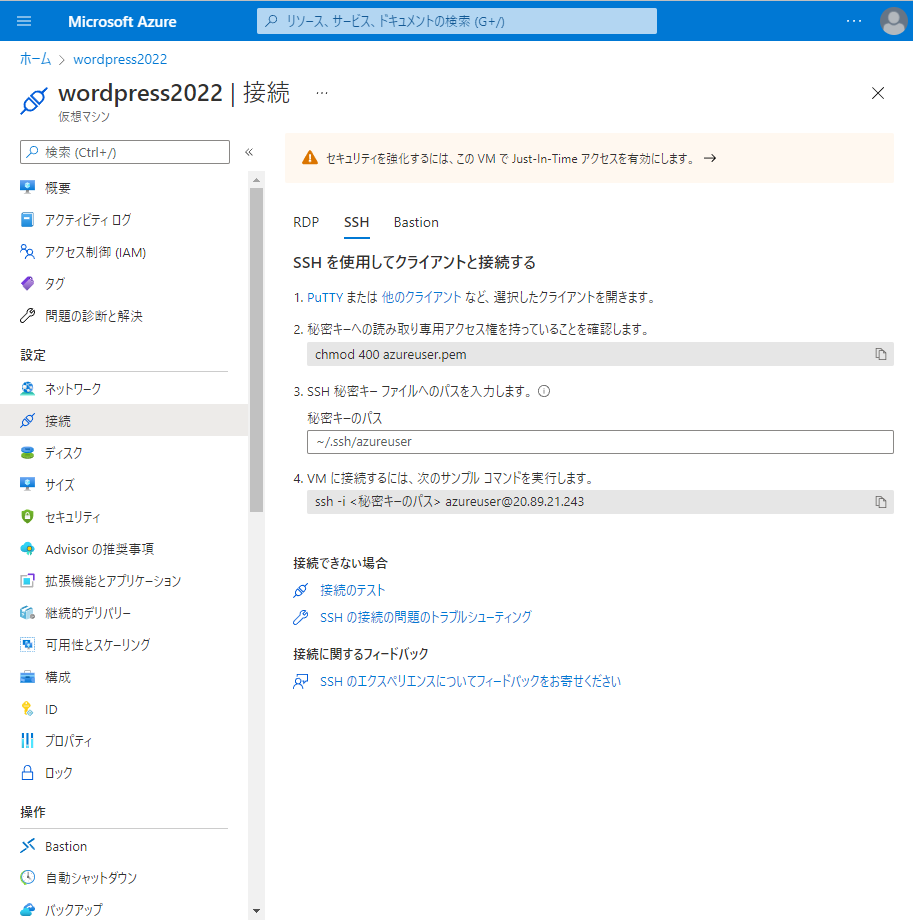This screenshot has height=920, width=913.
Task: Click the 自動シャットダウン clock icon
Action: click(27, 878)
